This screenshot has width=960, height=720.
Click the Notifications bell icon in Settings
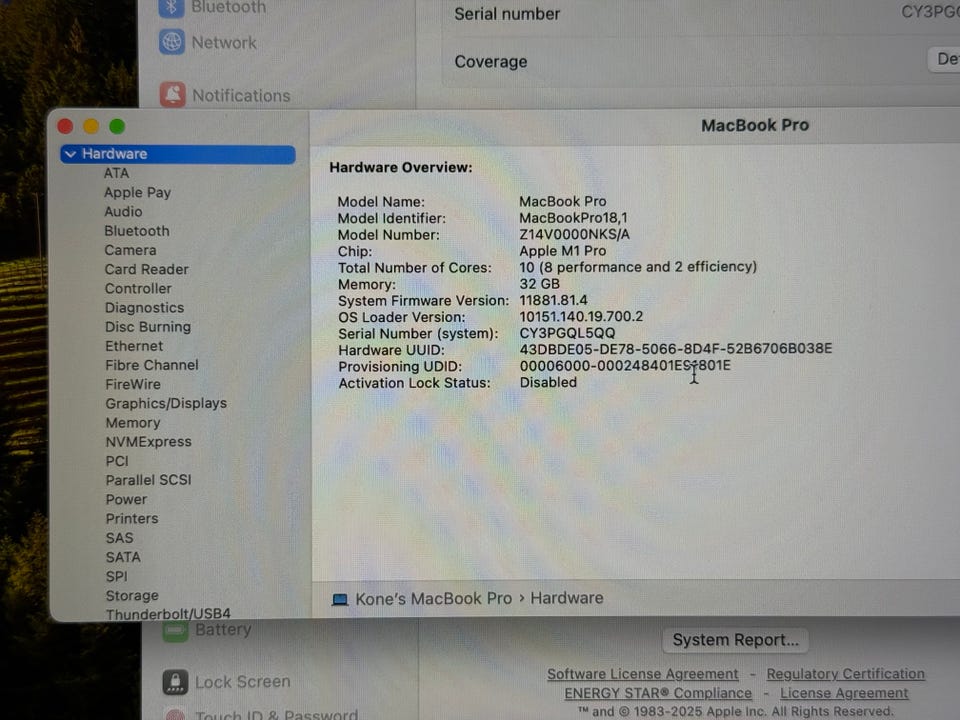coord(173,95)
